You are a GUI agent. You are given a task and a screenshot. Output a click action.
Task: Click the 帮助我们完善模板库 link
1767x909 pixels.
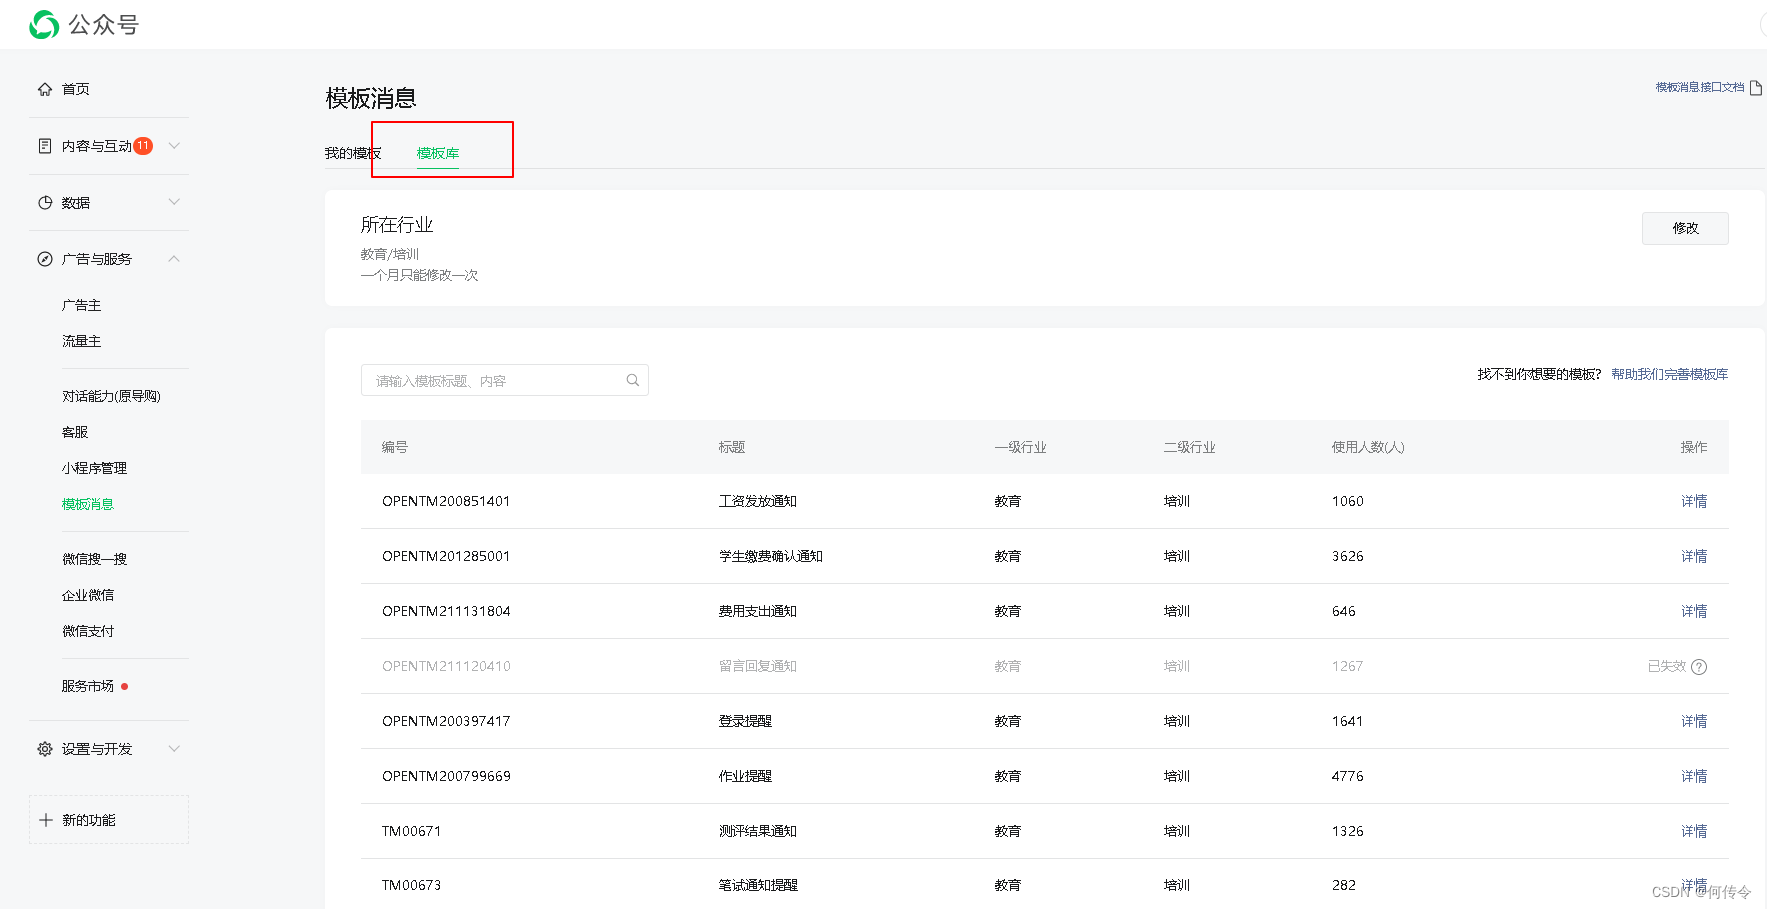tap(1670, 374)
